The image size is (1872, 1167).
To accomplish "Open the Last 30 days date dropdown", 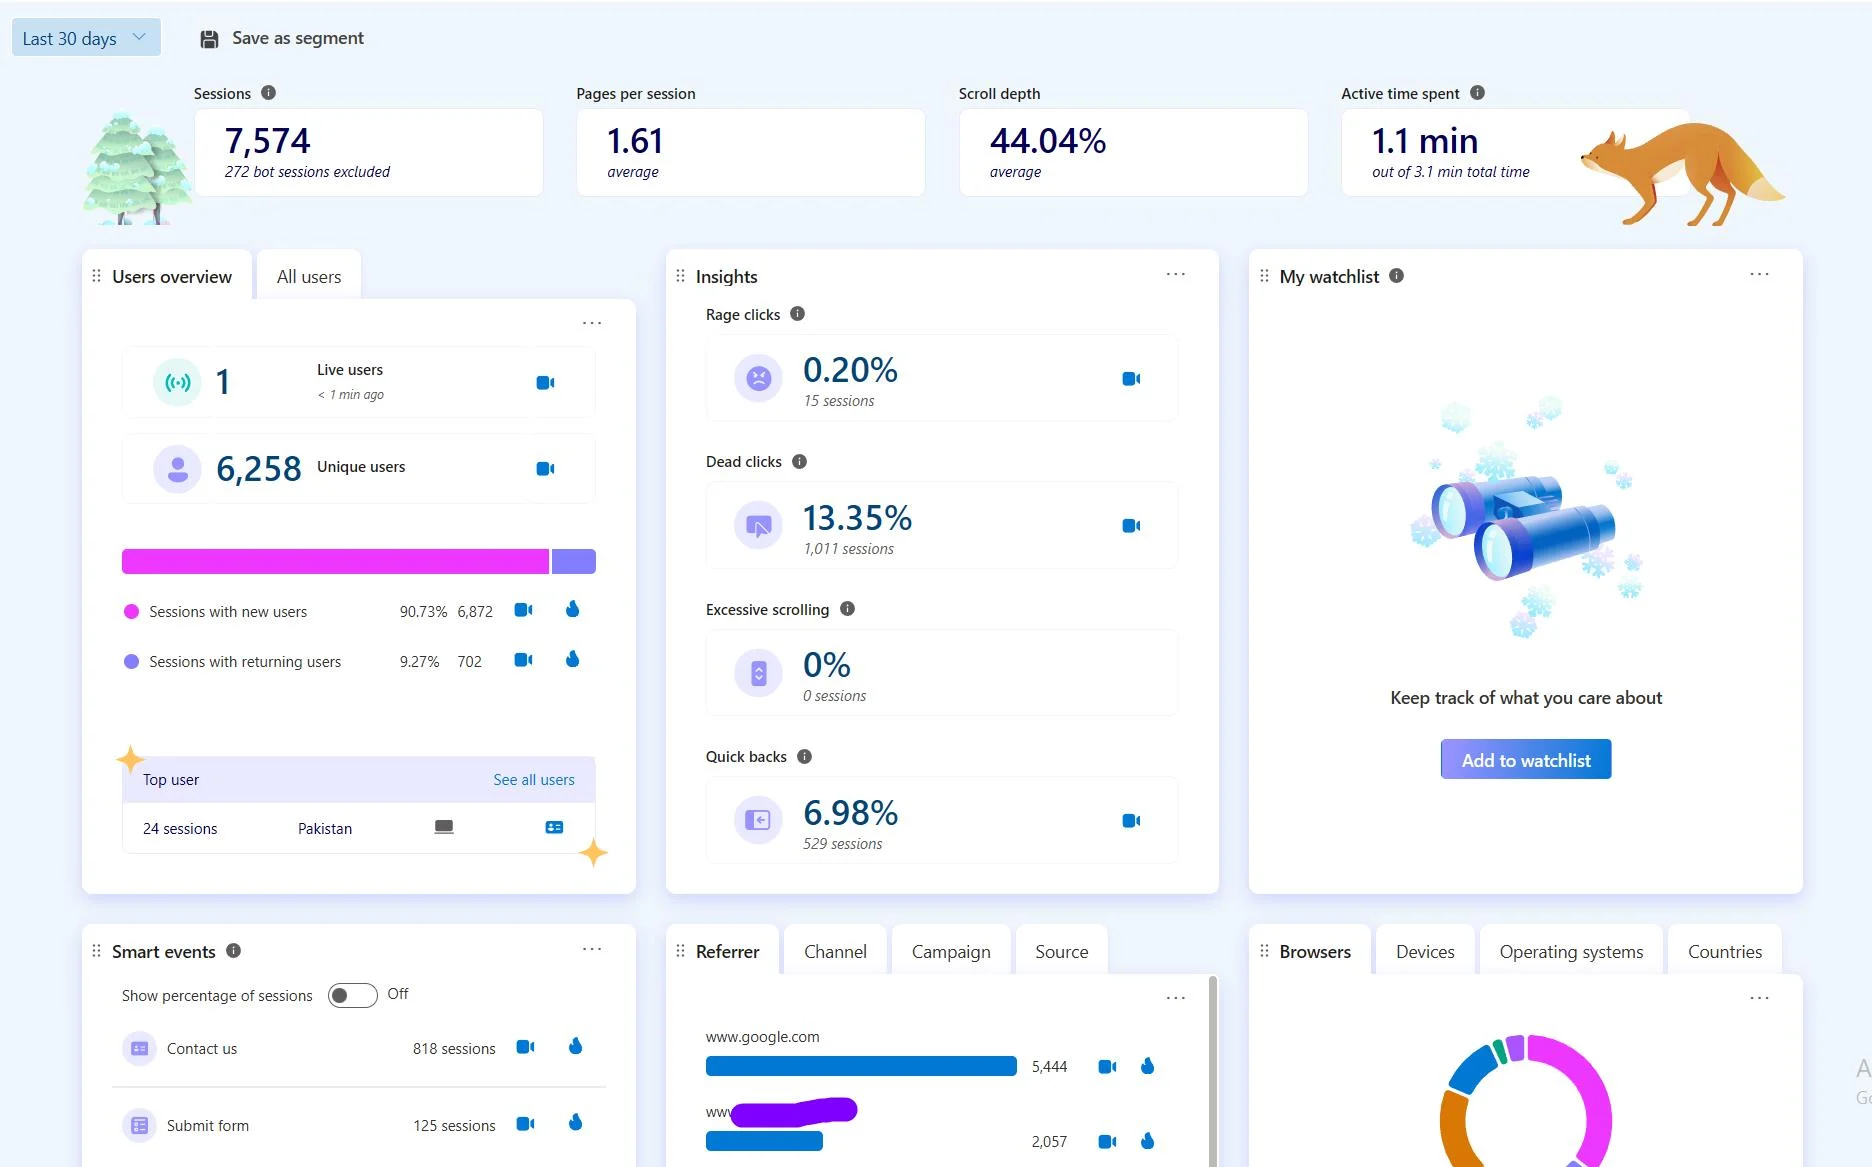I will pyautogui.click(x=86, y=38).
